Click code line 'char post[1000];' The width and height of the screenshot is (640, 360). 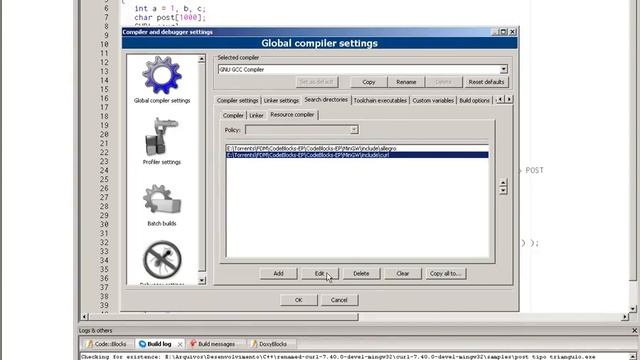pos(170,18)
